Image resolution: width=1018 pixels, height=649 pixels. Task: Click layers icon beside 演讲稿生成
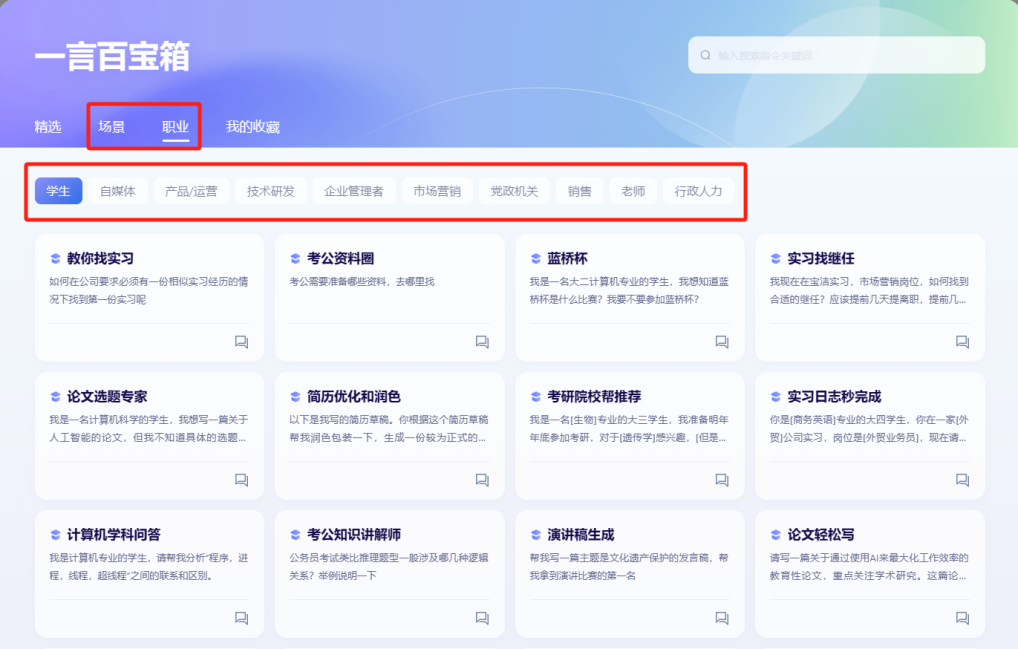pyautogui.click(x=536, y=535)
